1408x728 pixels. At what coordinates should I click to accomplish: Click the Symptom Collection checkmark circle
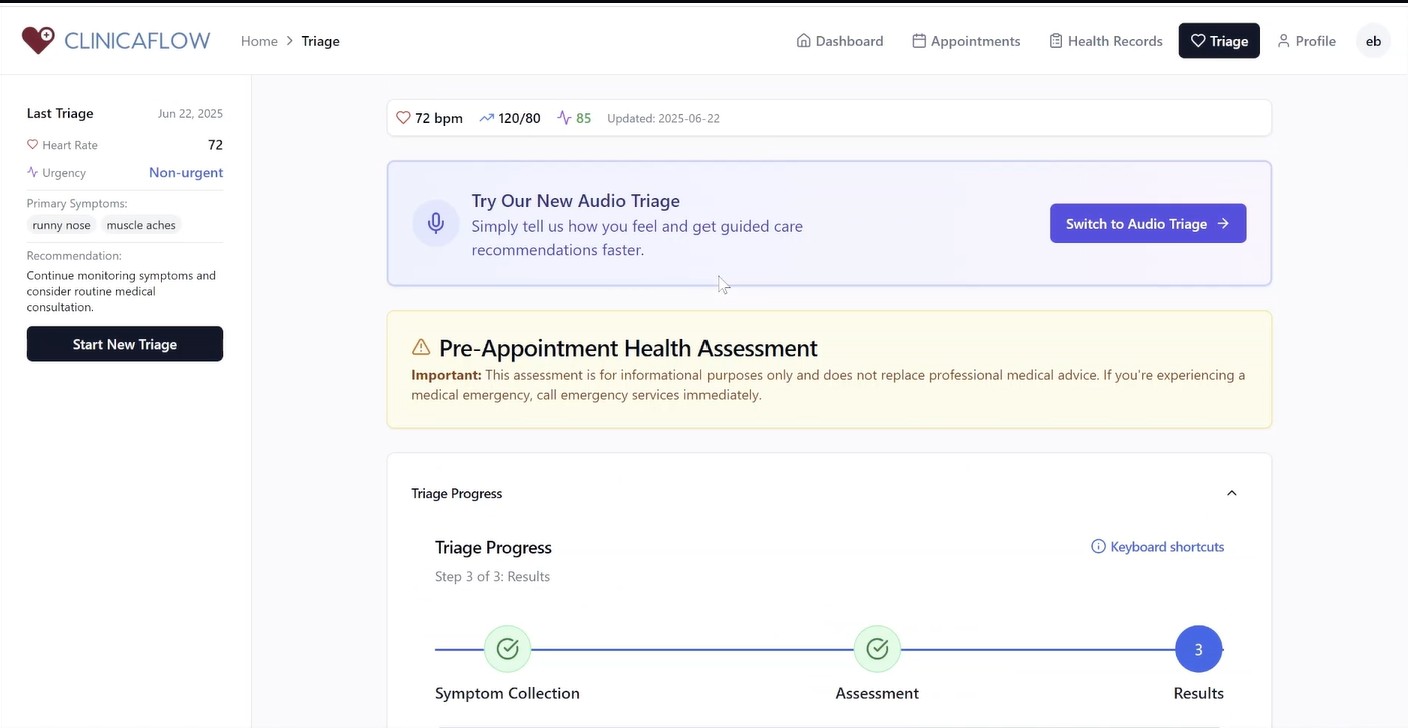pyautogui.click(x=507, y=648)
